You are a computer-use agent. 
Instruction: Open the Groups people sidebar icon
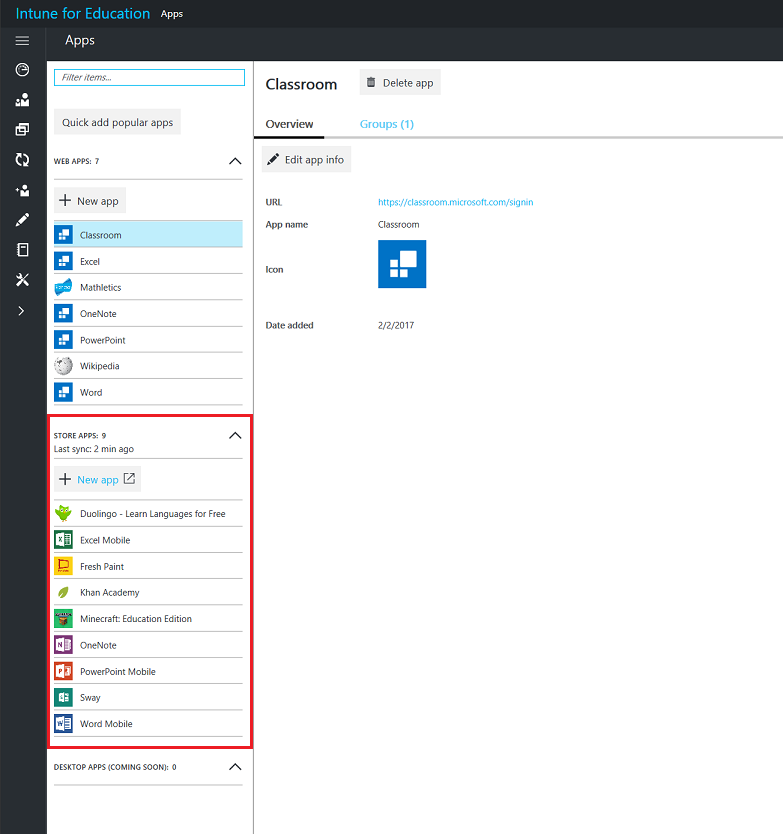click(x=22, y=99)
